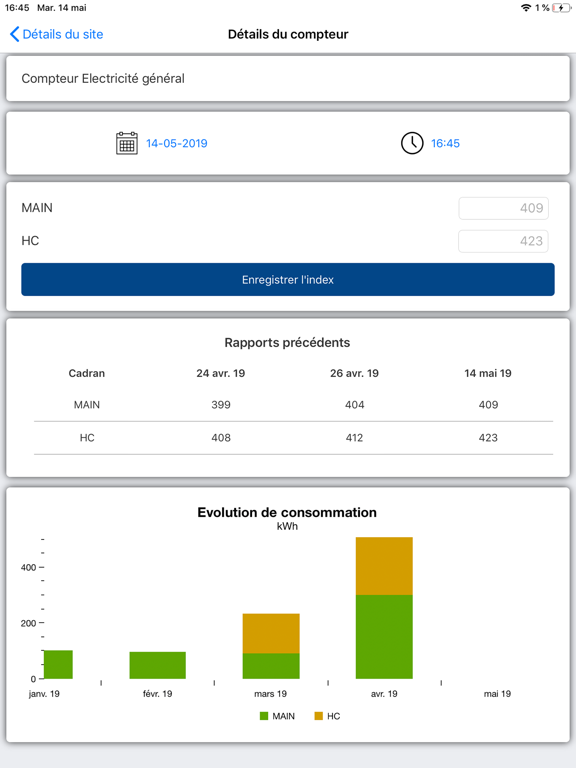Viewport: 576px width, 768px height.
Task: Go back to Détails du site
Action: click(x=56, y=34)
